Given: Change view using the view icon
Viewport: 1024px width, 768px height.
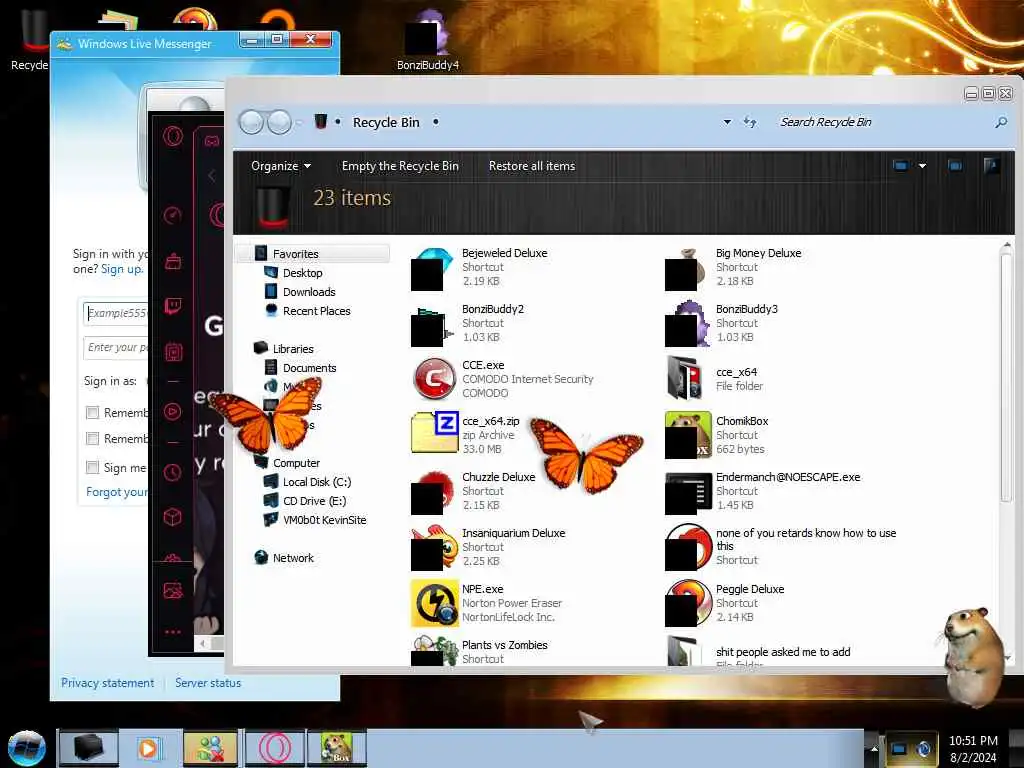Looking at the screenshot, I should coord(901,166).
